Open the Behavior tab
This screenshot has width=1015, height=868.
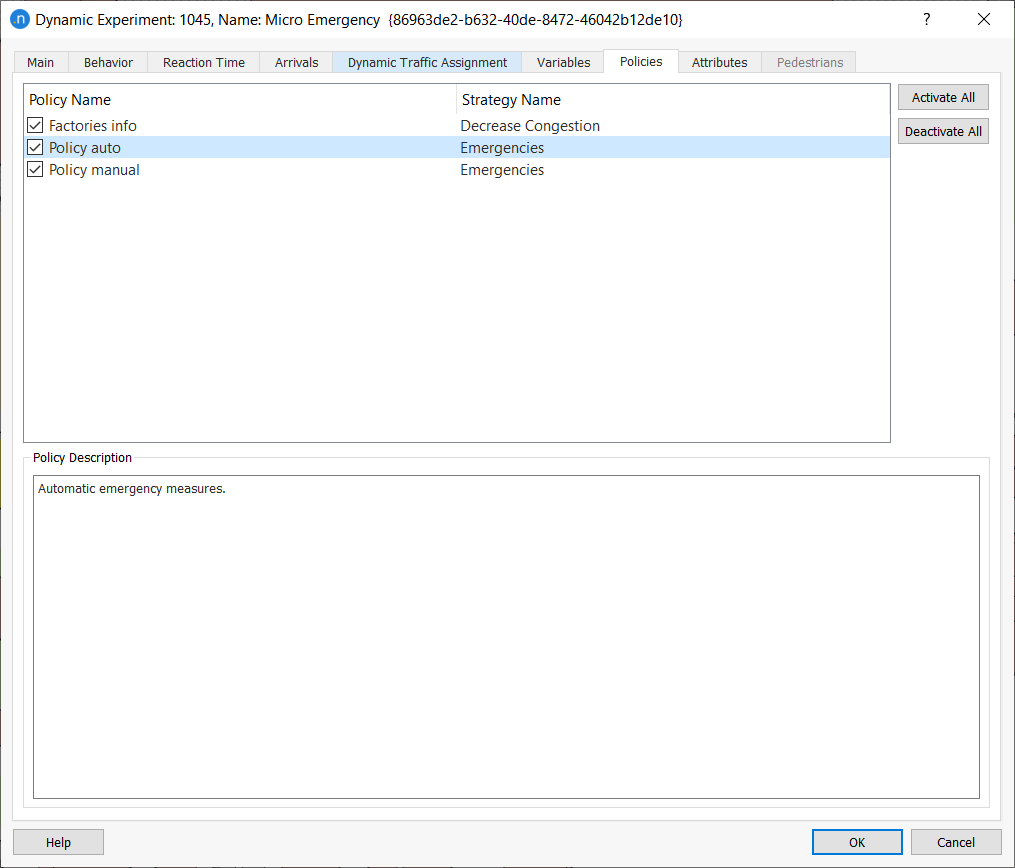pyautogui.click(x=107, y=61)
